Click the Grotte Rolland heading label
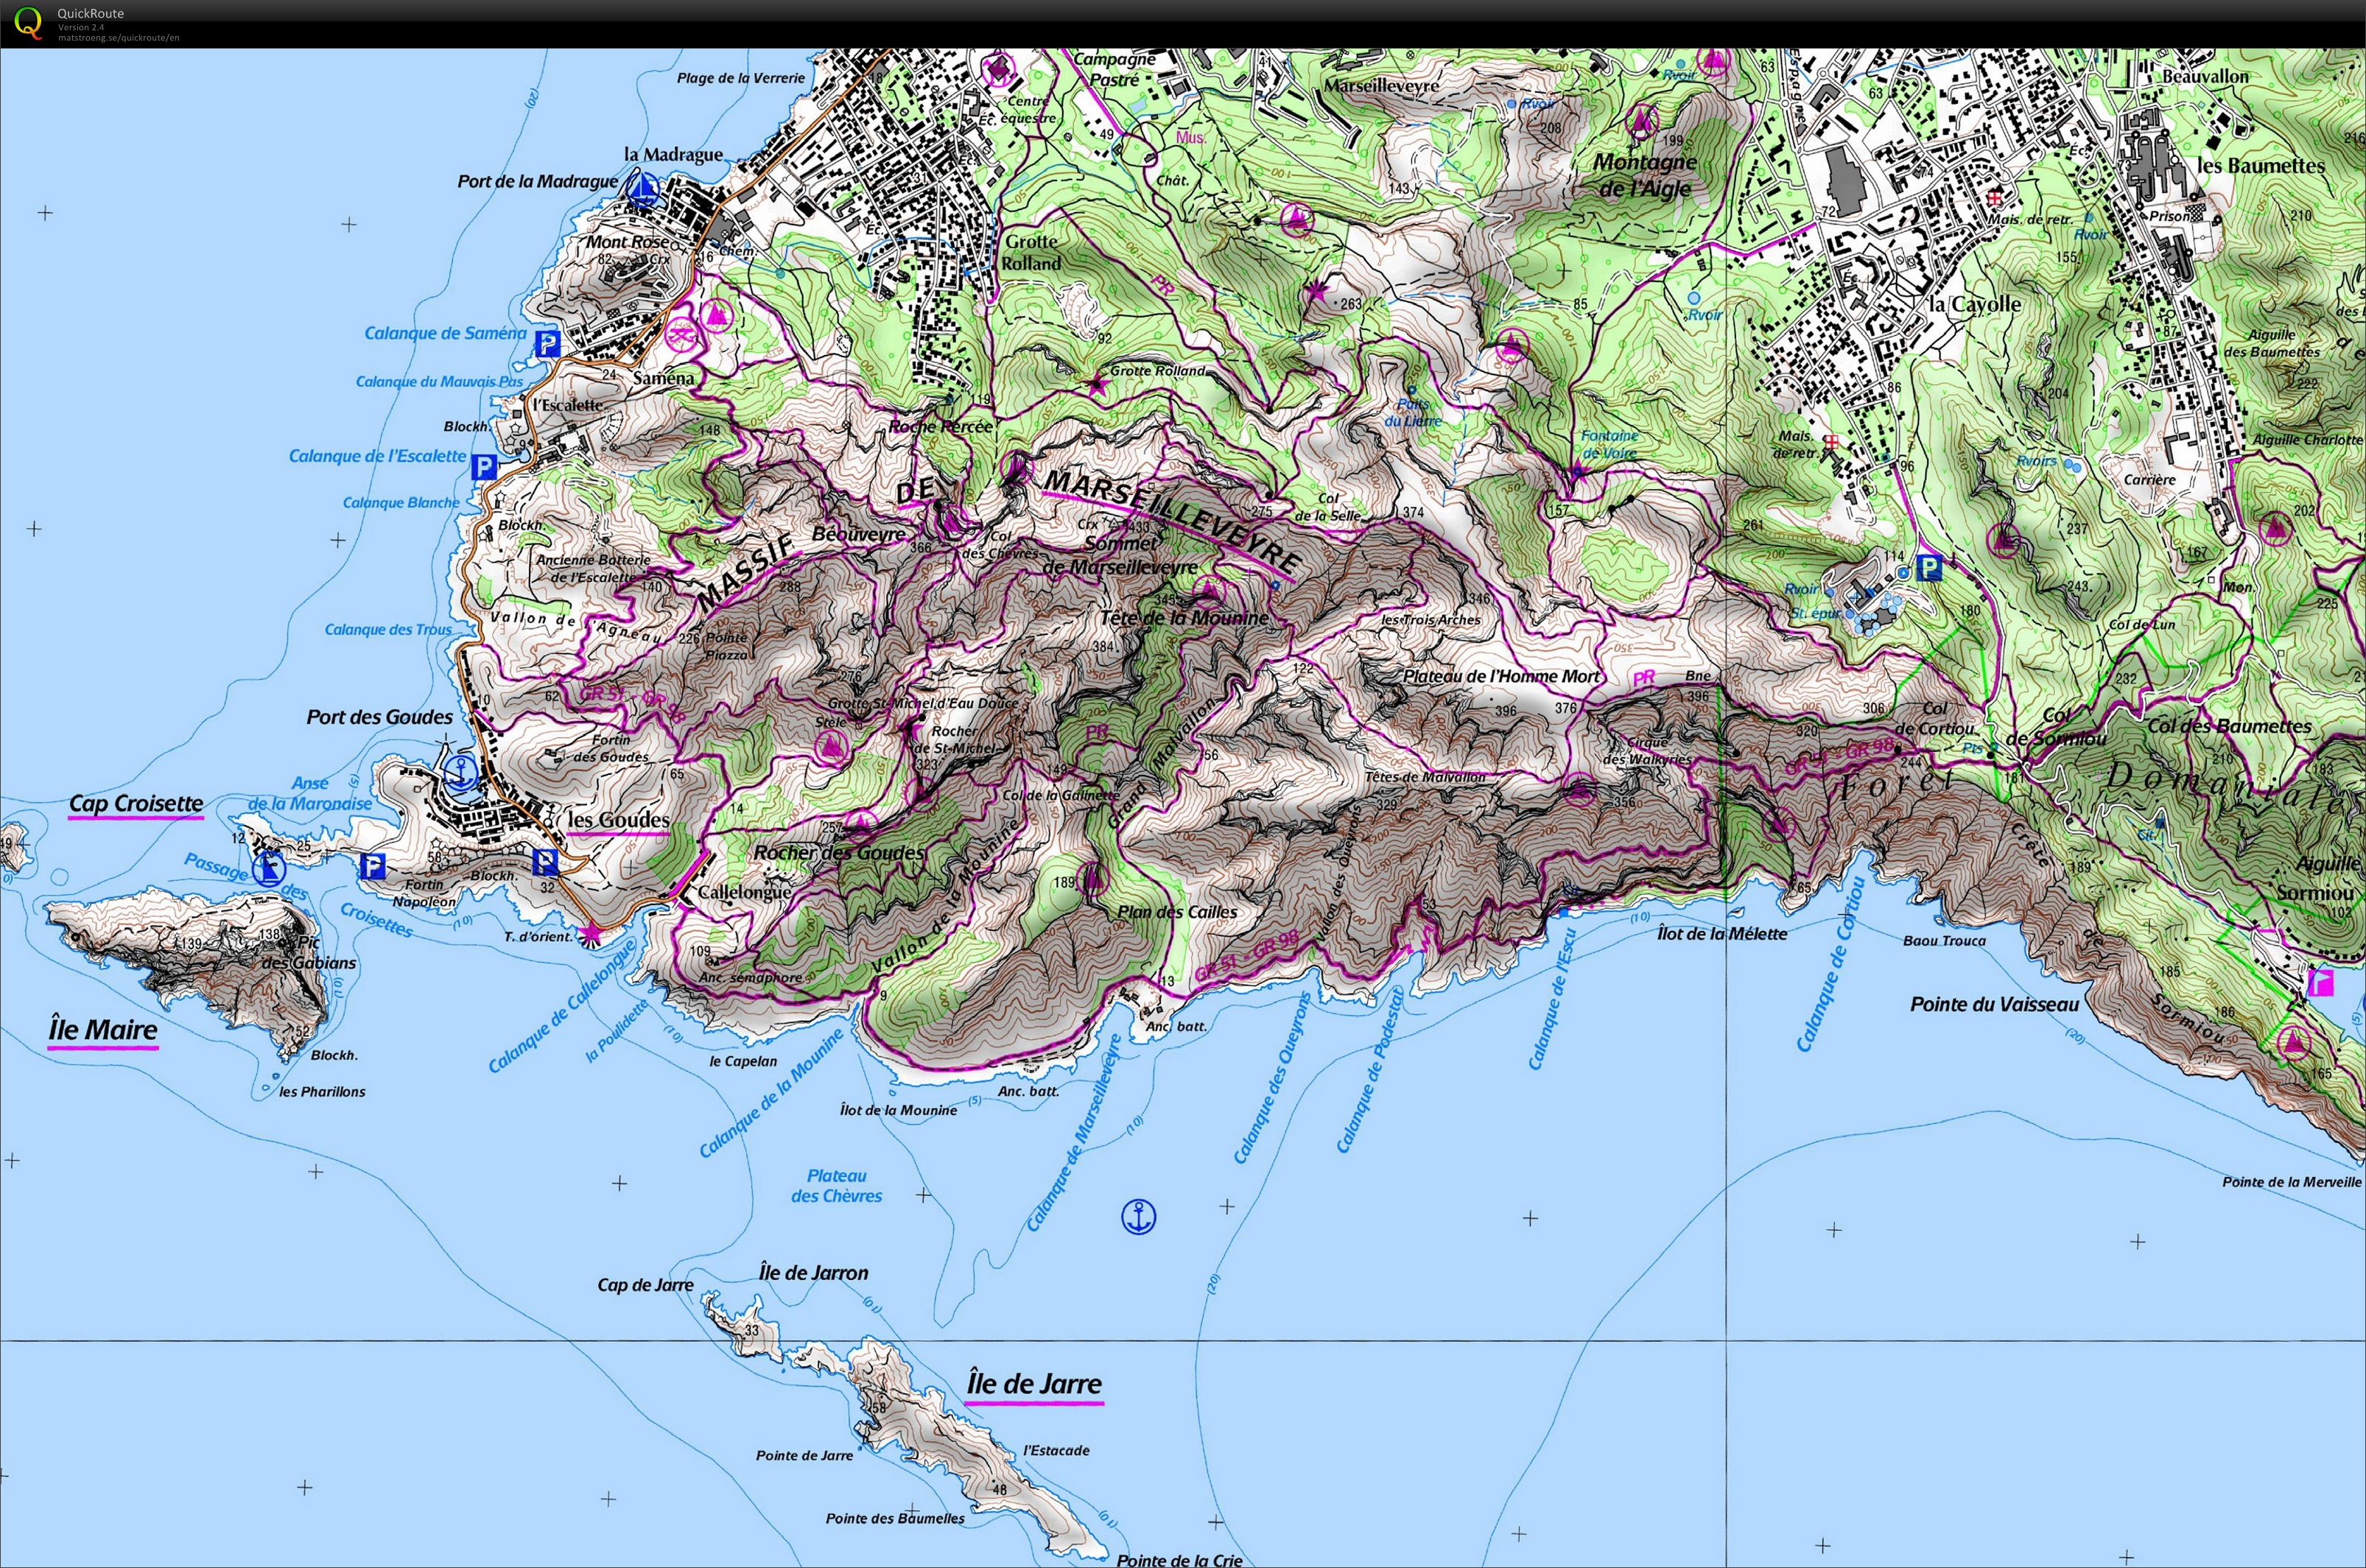2366x1568 pixels. tap(1031, 252)
